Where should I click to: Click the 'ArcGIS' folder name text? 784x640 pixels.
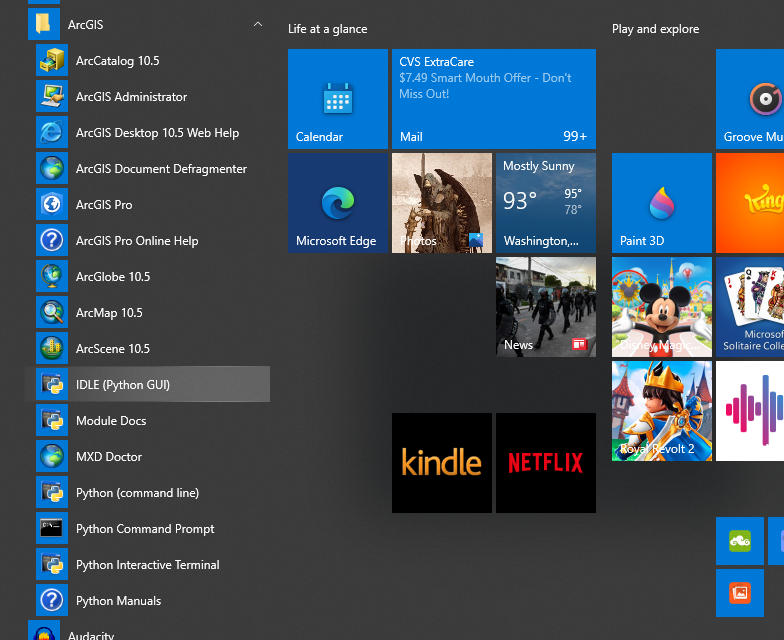86,24
